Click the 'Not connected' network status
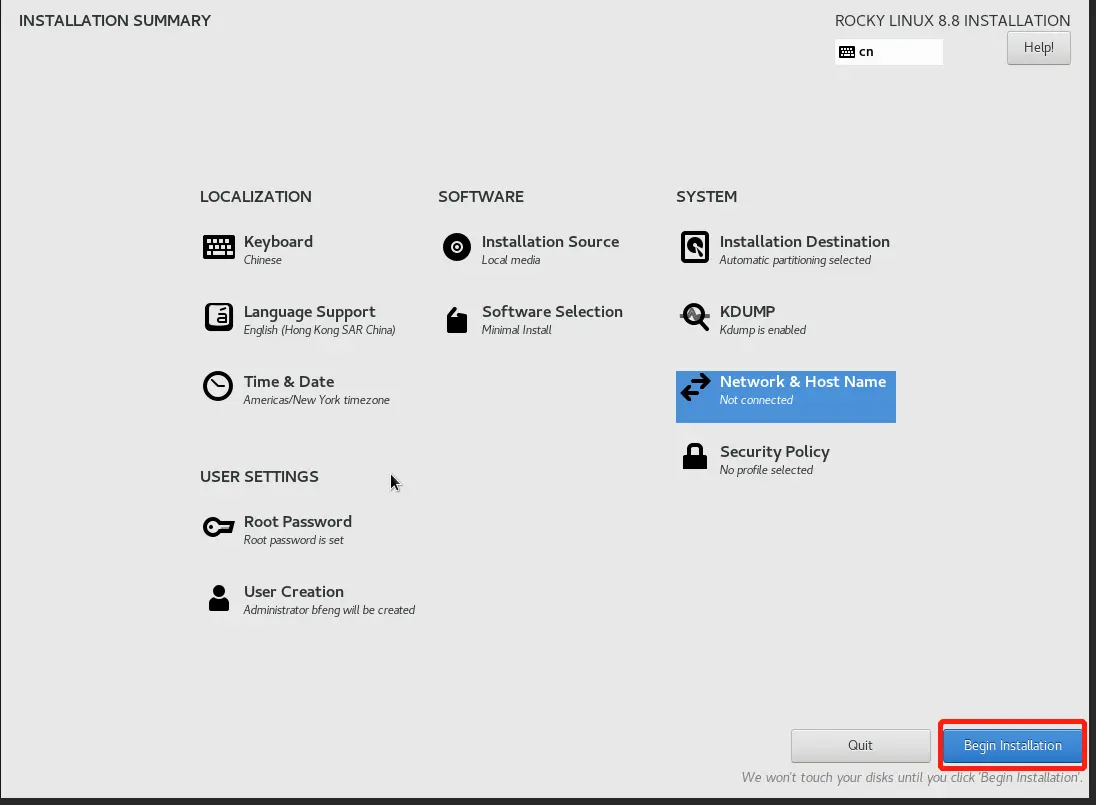Viewport: 1096px width, 805px height. tap(756, 400)
